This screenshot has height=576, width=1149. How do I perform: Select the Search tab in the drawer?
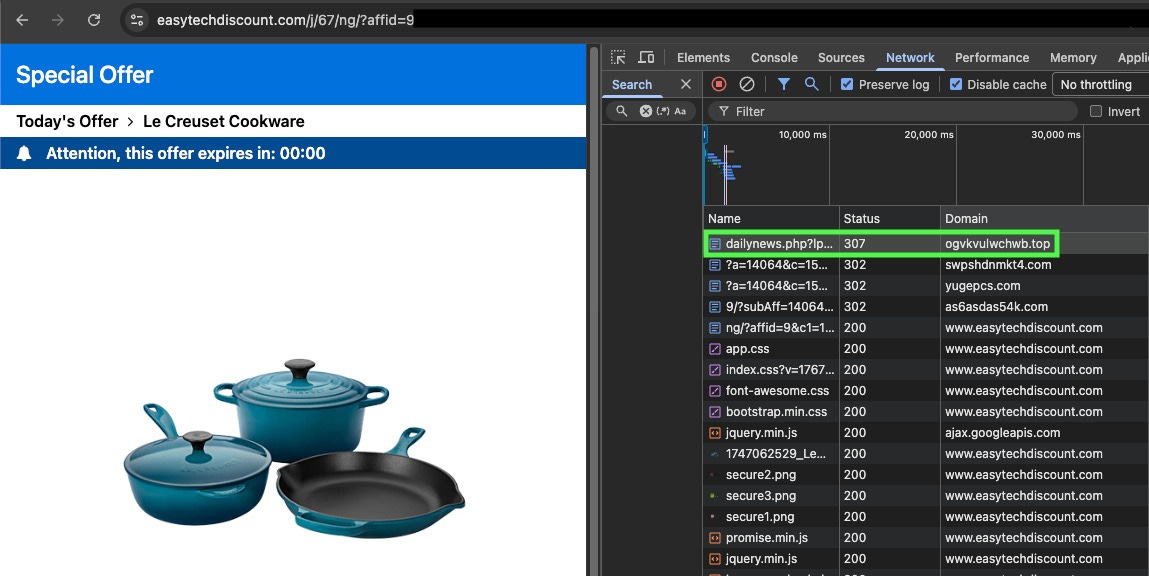pos(632,84)
